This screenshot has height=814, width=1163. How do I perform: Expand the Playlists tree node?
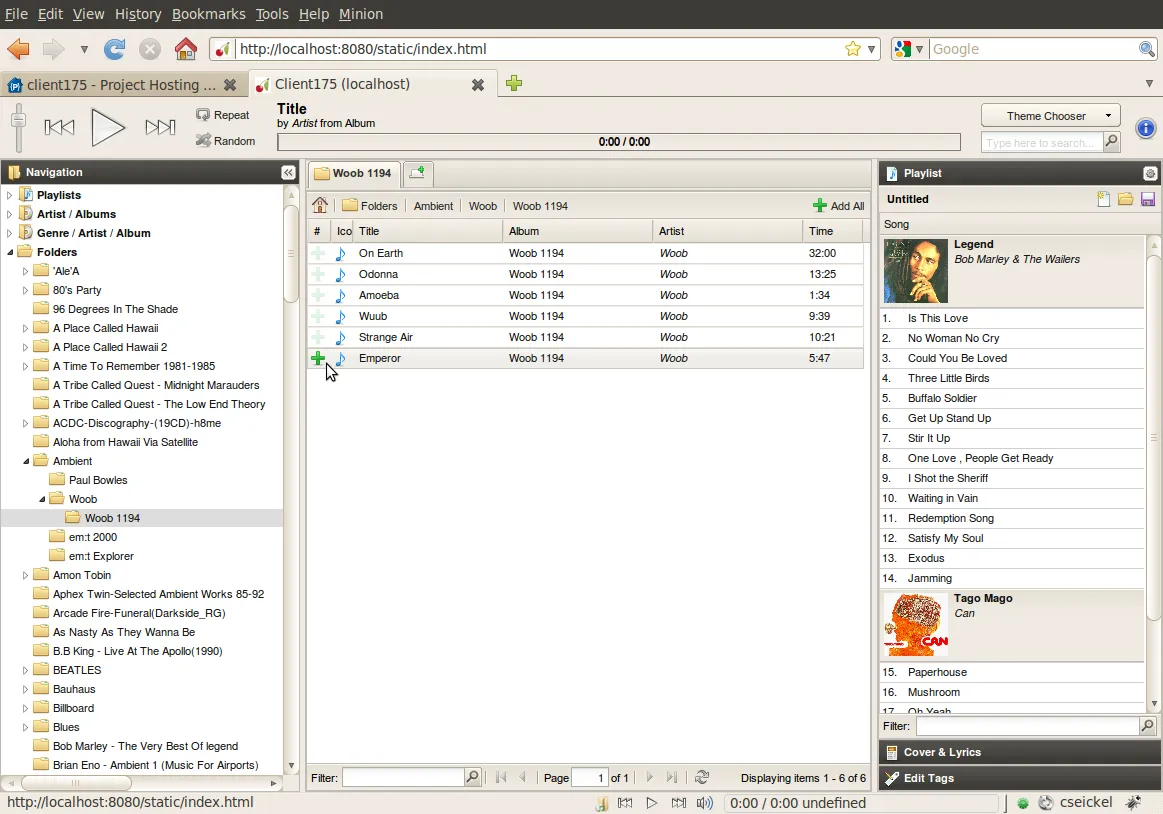coord(10,195)
